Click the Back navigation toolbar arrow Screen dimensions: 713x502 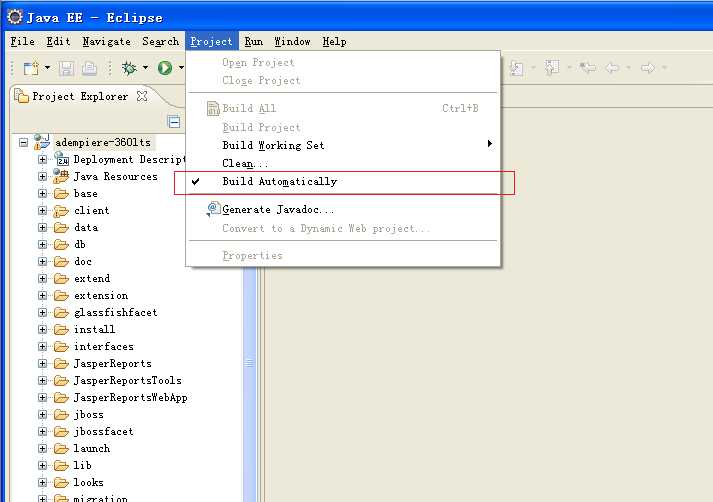coord(612,68)
